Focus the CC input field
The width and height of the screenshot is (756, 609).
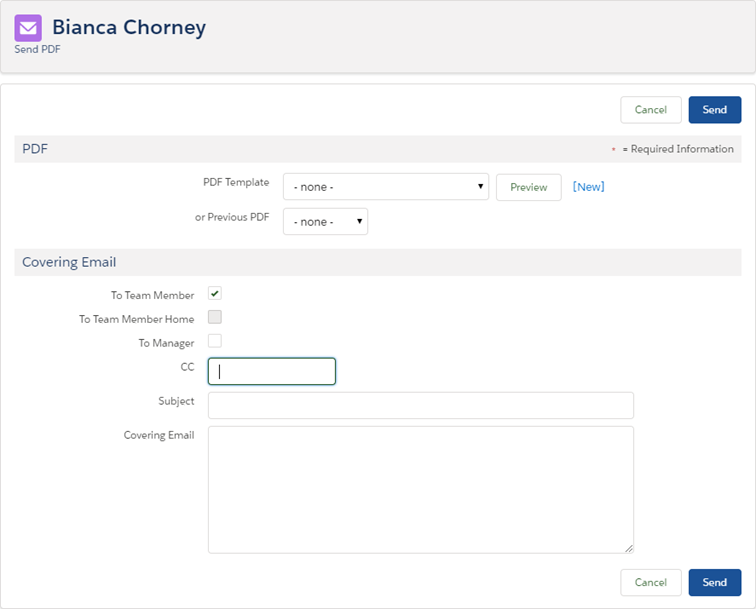pos(272,371)
